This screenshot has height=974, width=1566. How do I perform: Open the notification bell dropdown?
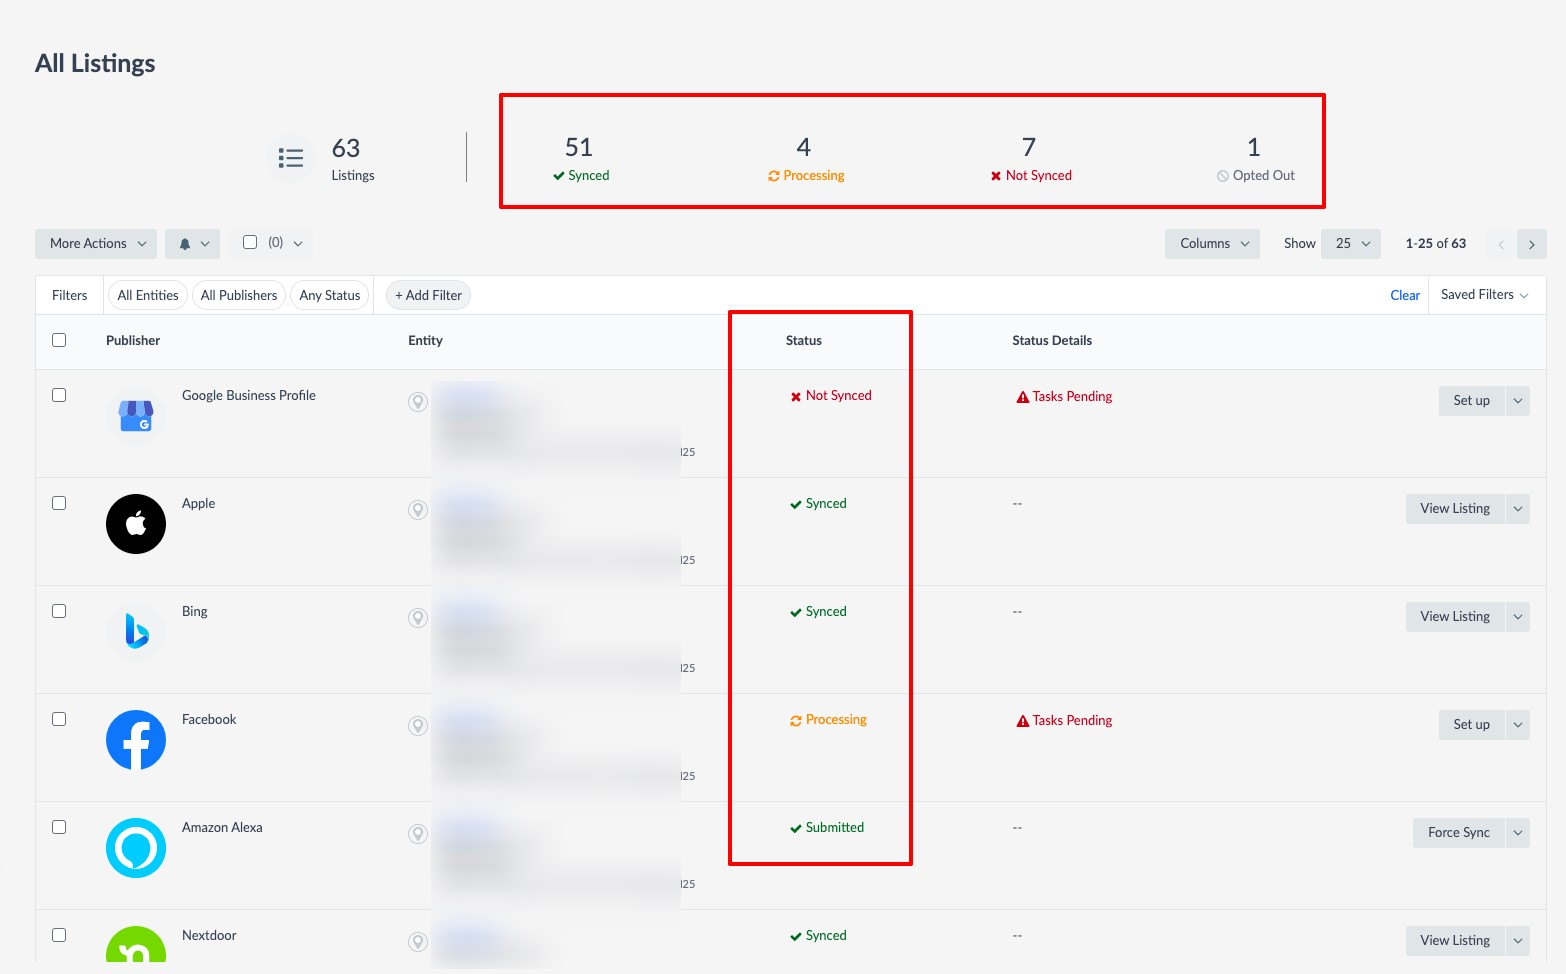[x=193, y=243]
